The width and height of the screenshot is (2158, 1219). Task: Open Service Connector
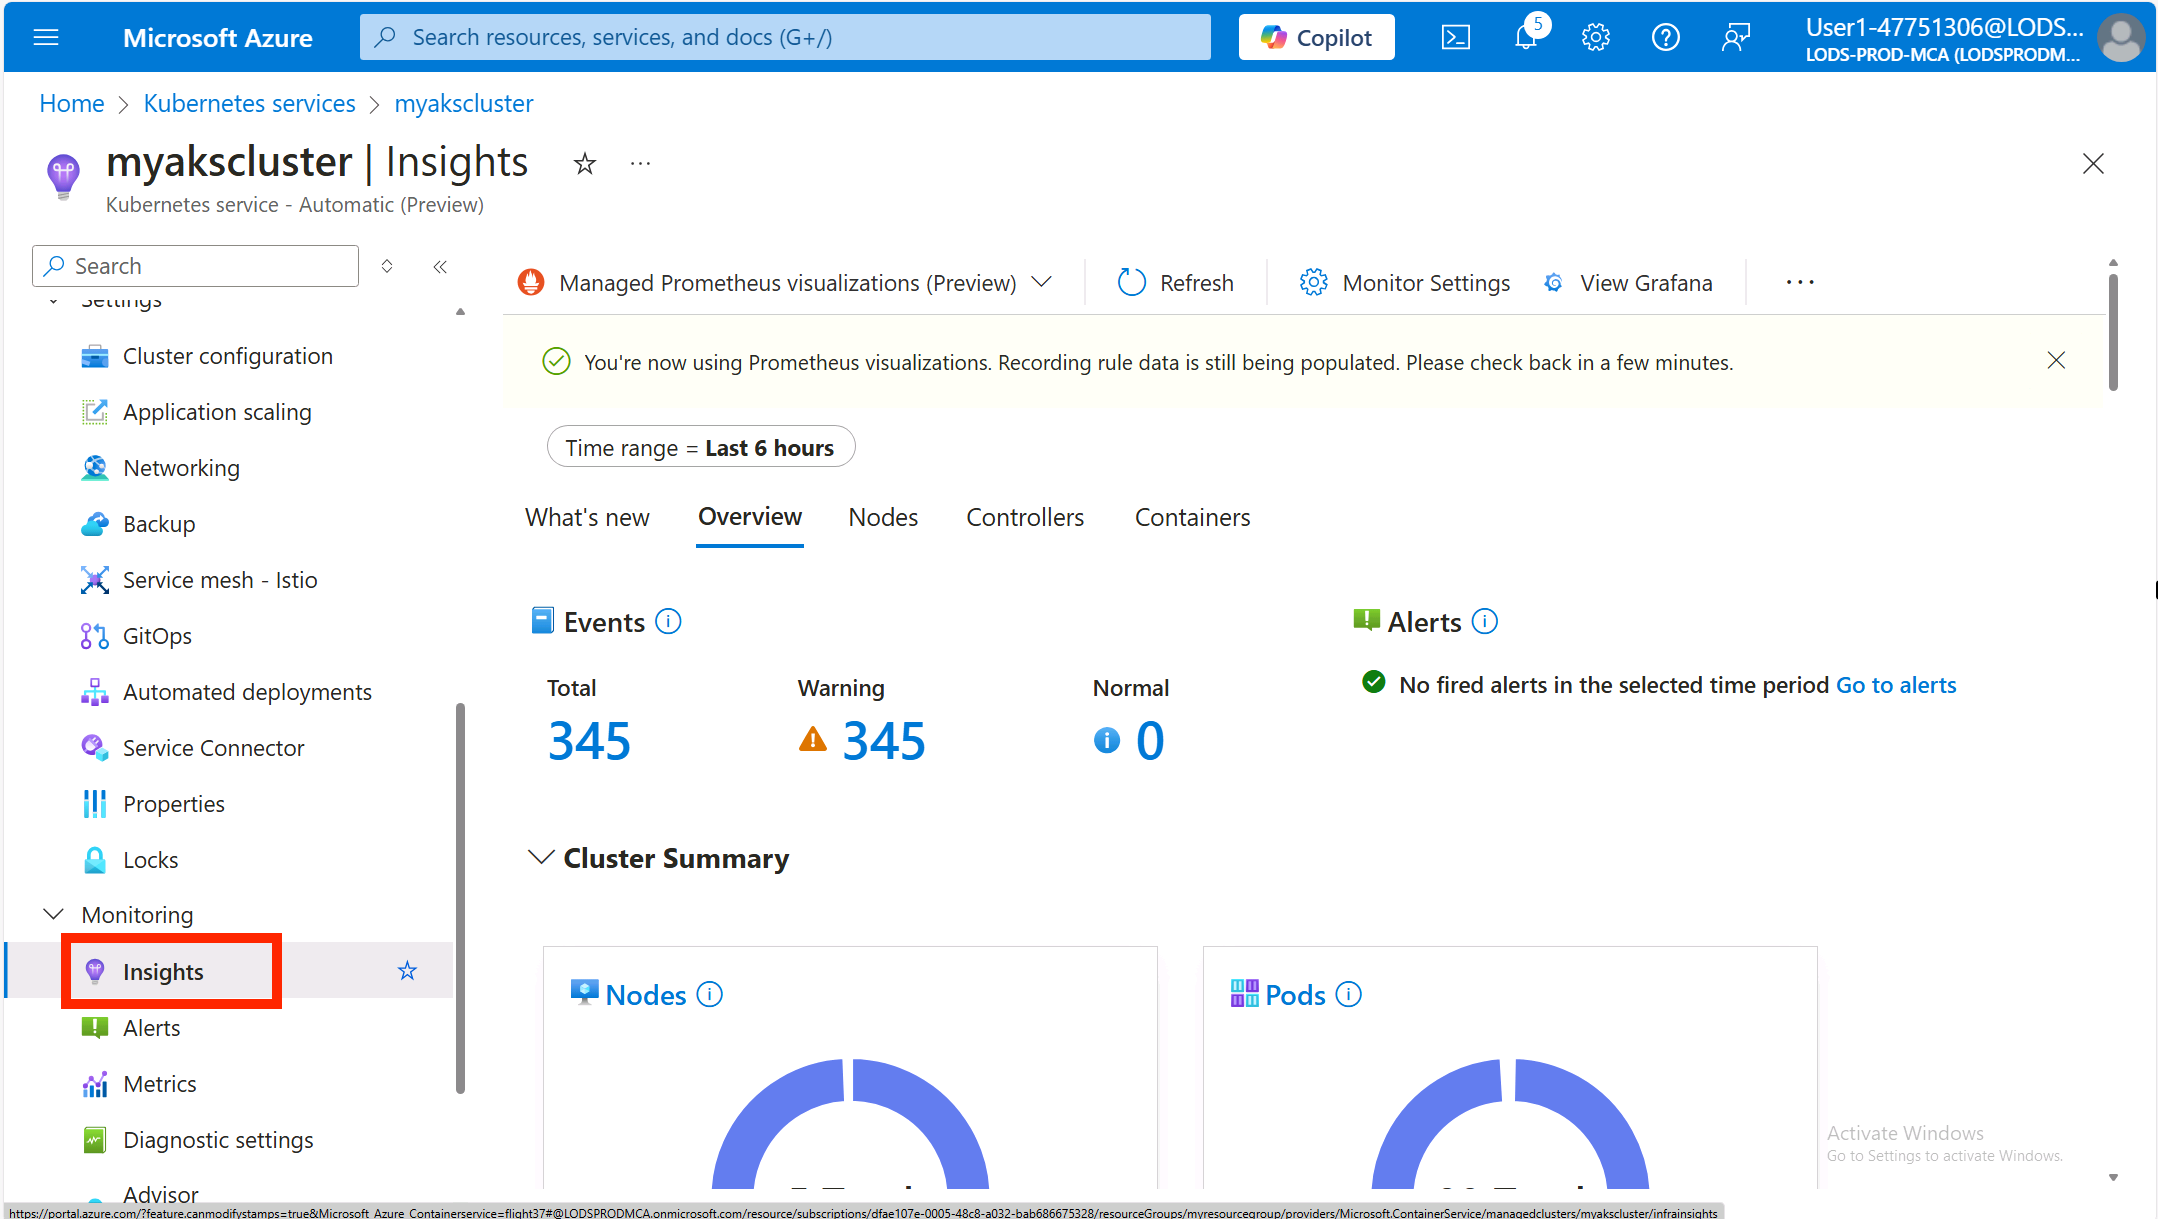[x=213, y=748]
